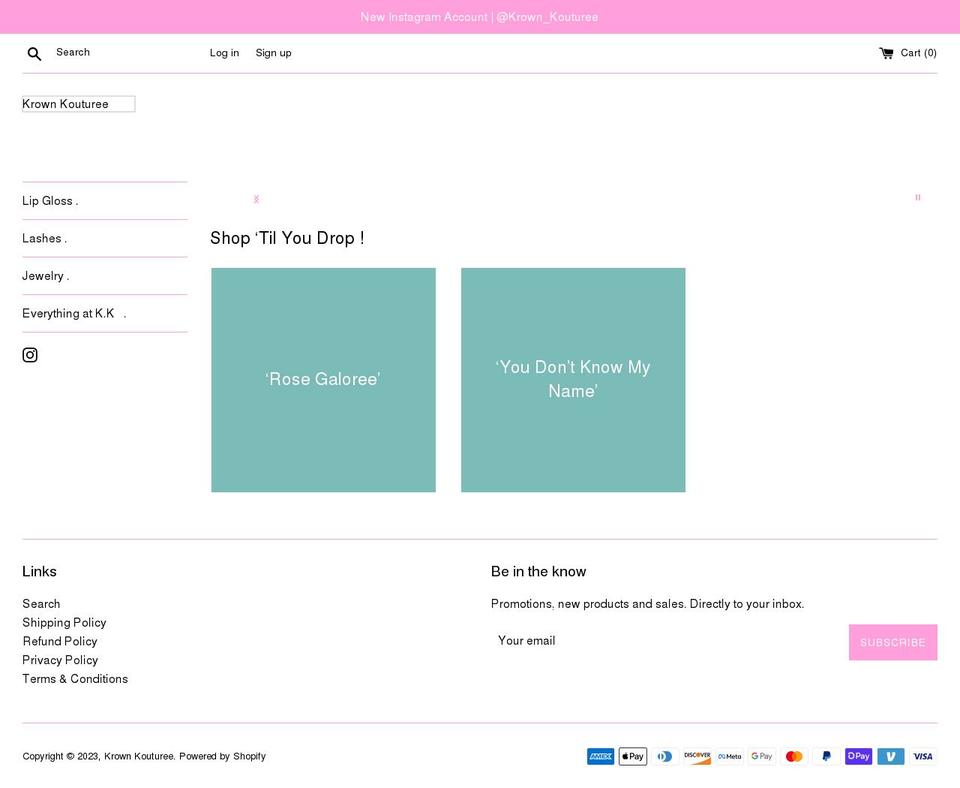The image size is (960, 788).
Task: Open the 'Rose Galoree' collection
Action: click(x=323, y=379)
